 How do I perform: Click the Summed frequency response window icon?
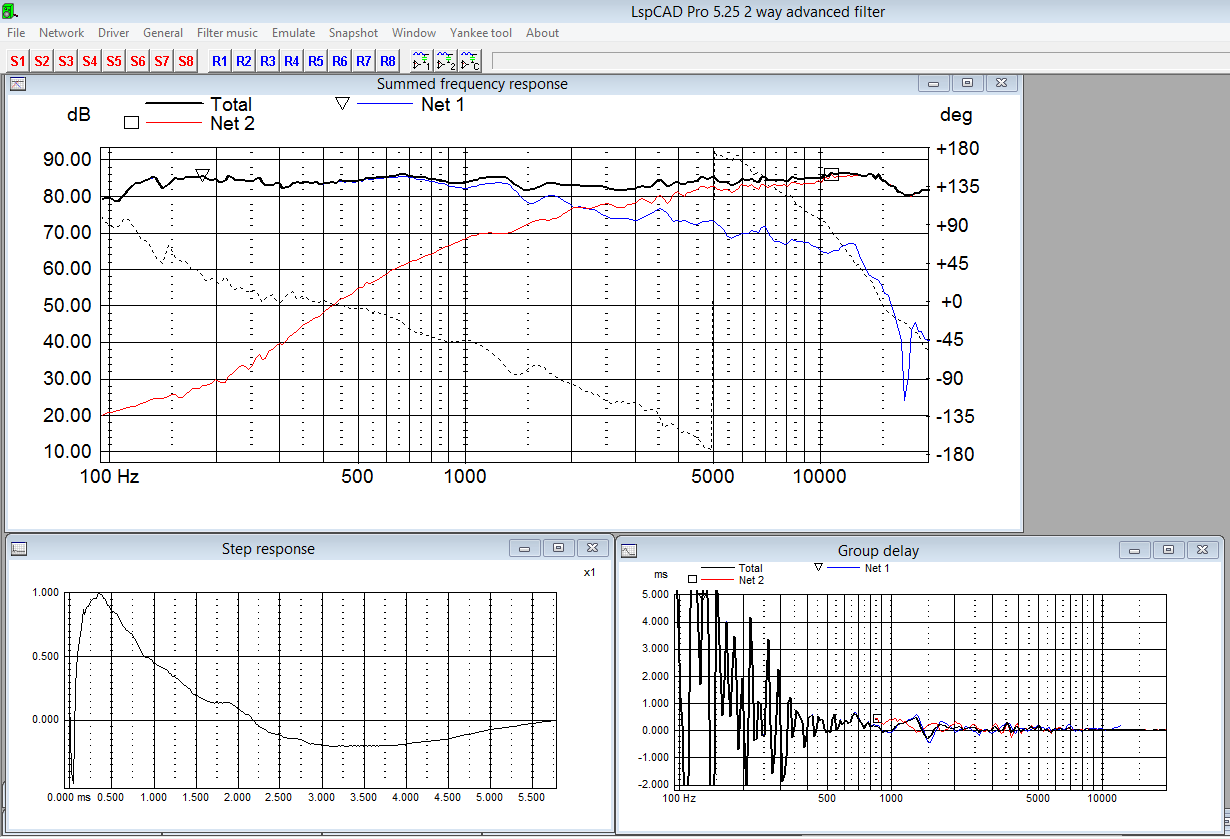18,84
